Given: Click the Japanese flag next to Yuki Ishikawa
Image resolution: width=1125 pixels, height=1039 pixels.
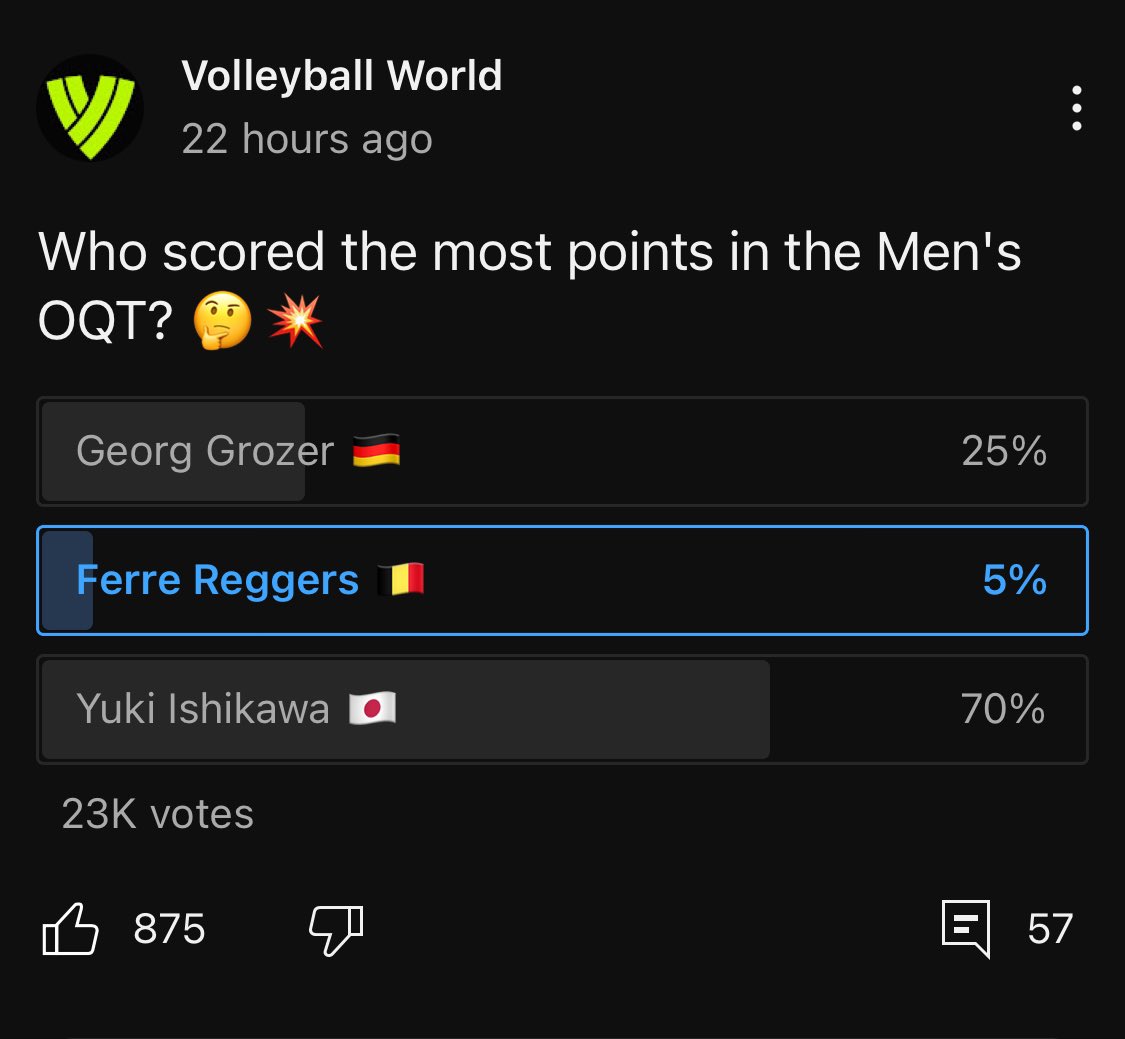Looking at the screenshot, I should click(372, 709).
